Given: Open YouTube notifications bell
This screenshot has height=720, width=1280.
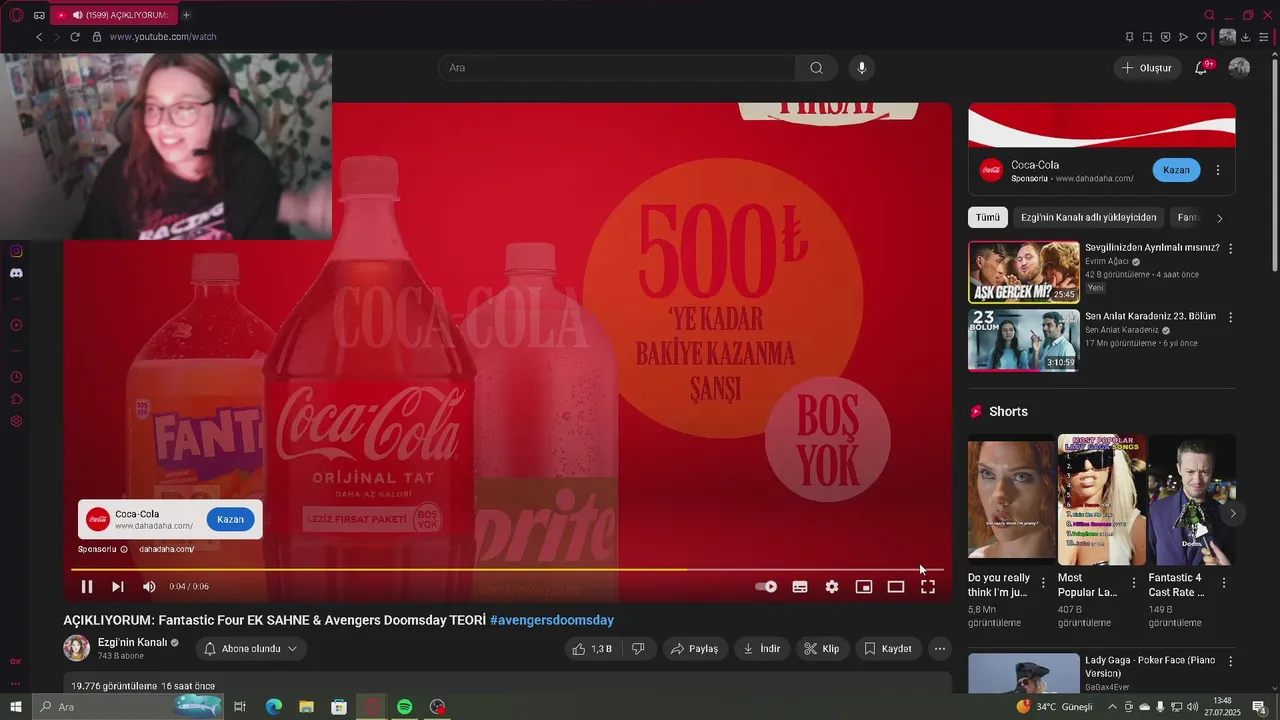Looking at the screenshot, I should [x=1201, y=68].
